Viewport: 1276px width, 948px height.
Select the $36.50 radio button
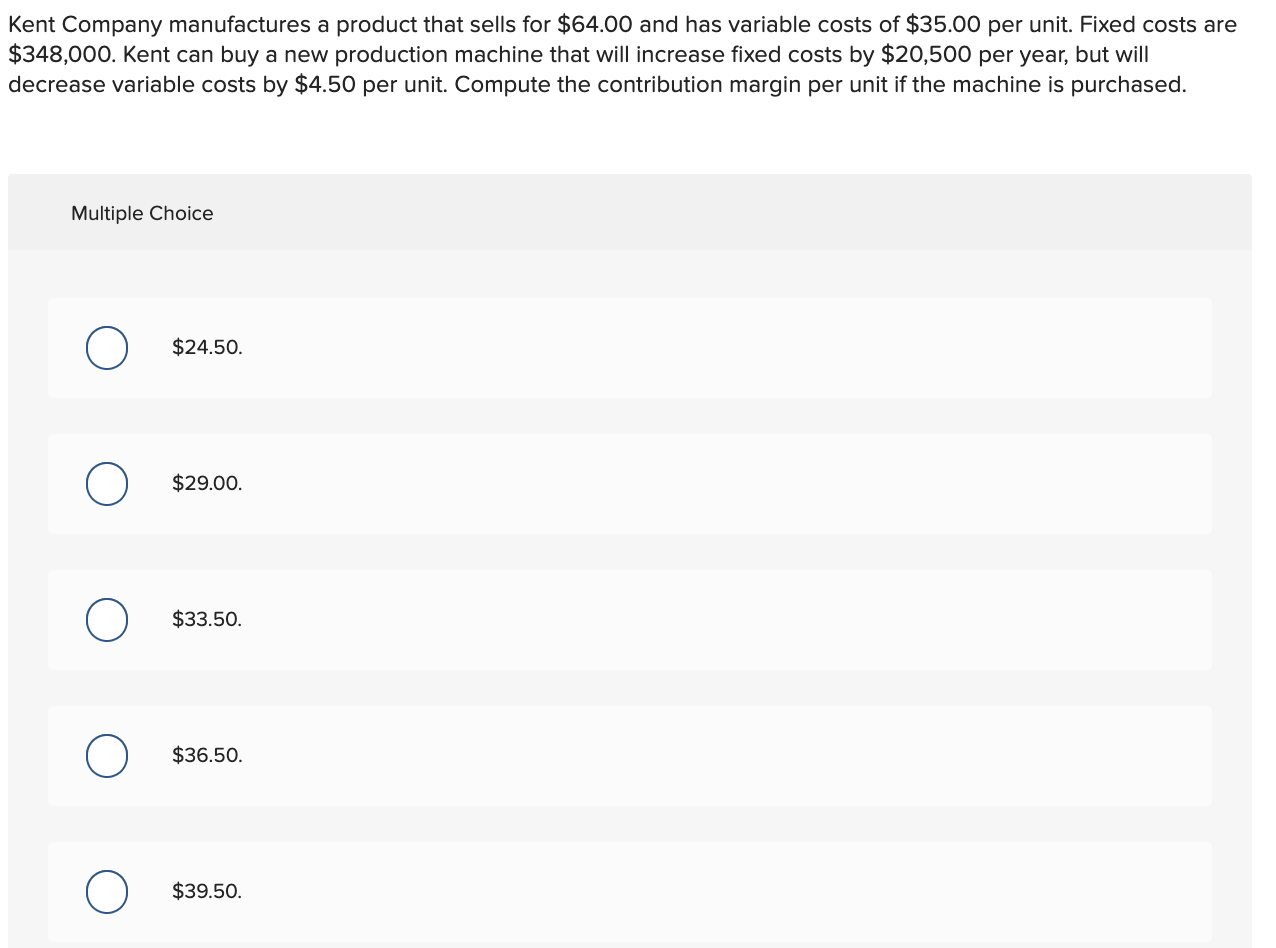[106, 756]
